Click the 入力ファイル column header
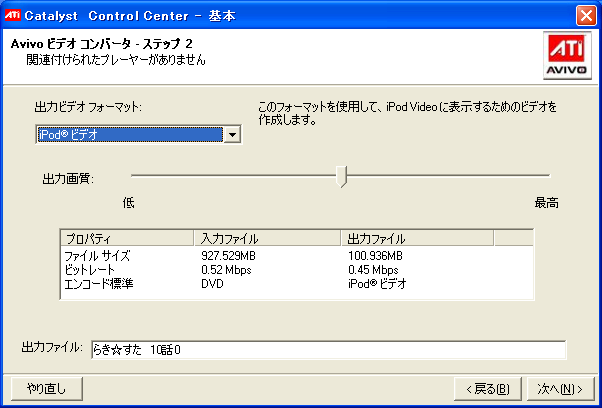This screenshot has width=602, height=408. click(267, 239)
